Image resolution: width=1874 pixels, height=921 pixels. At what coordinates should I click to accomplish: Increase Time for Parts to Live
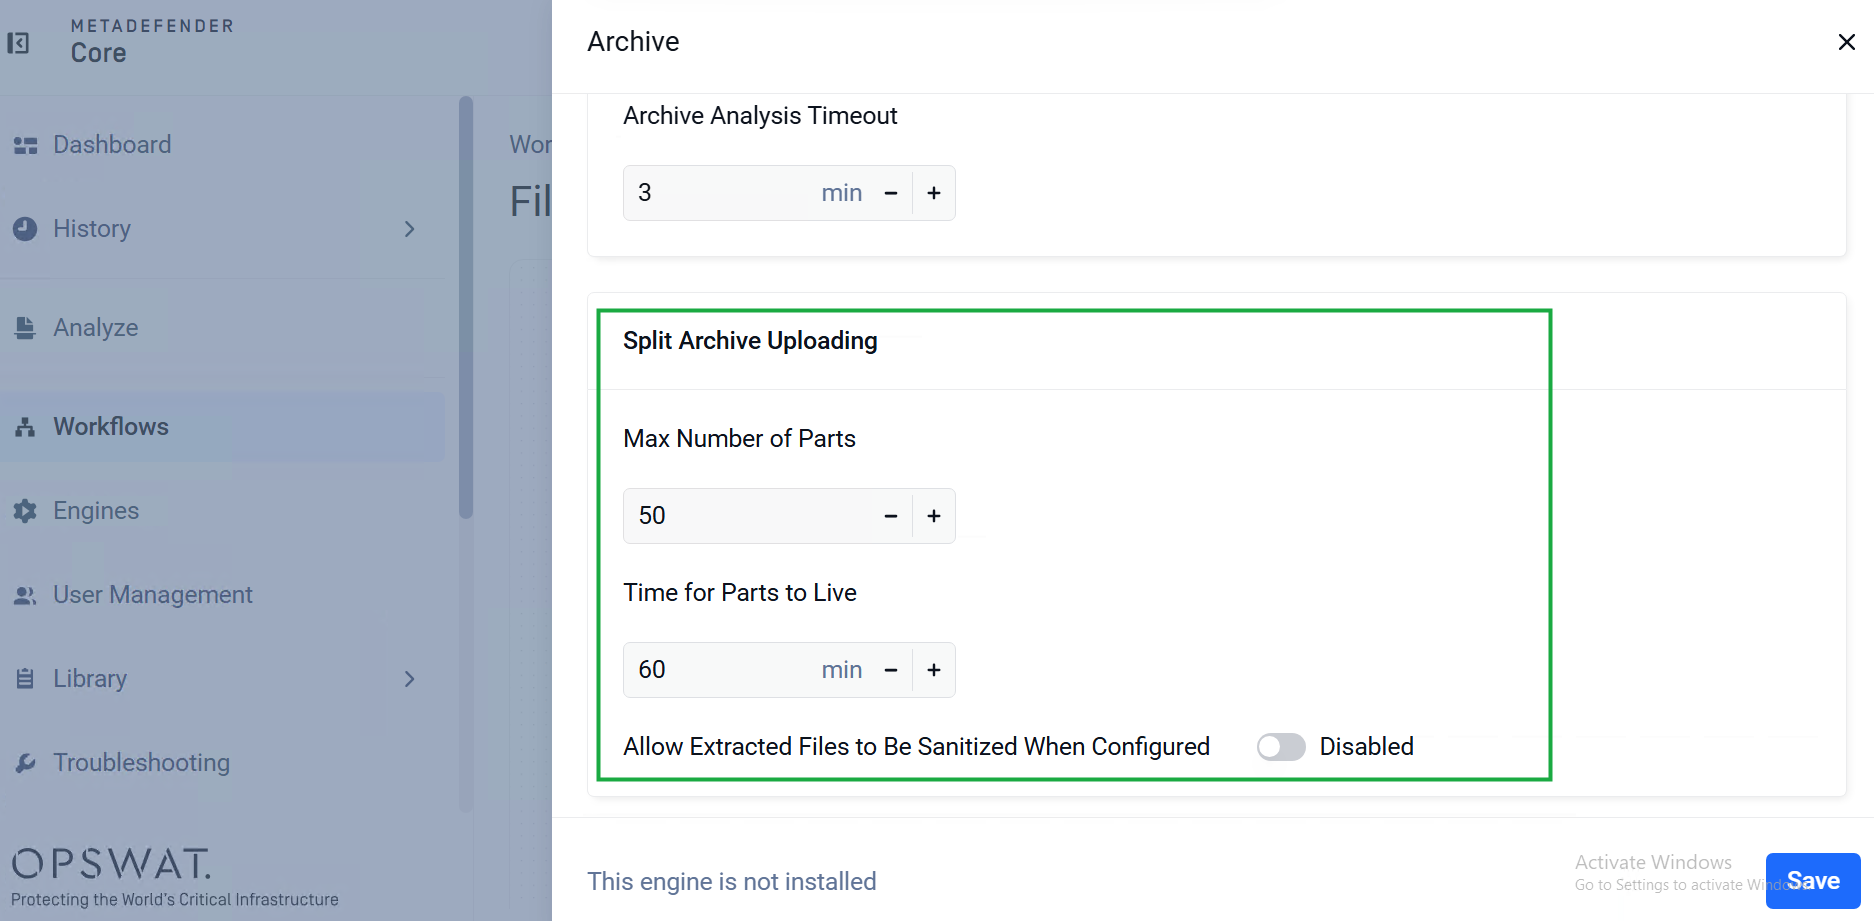(934, 670)
